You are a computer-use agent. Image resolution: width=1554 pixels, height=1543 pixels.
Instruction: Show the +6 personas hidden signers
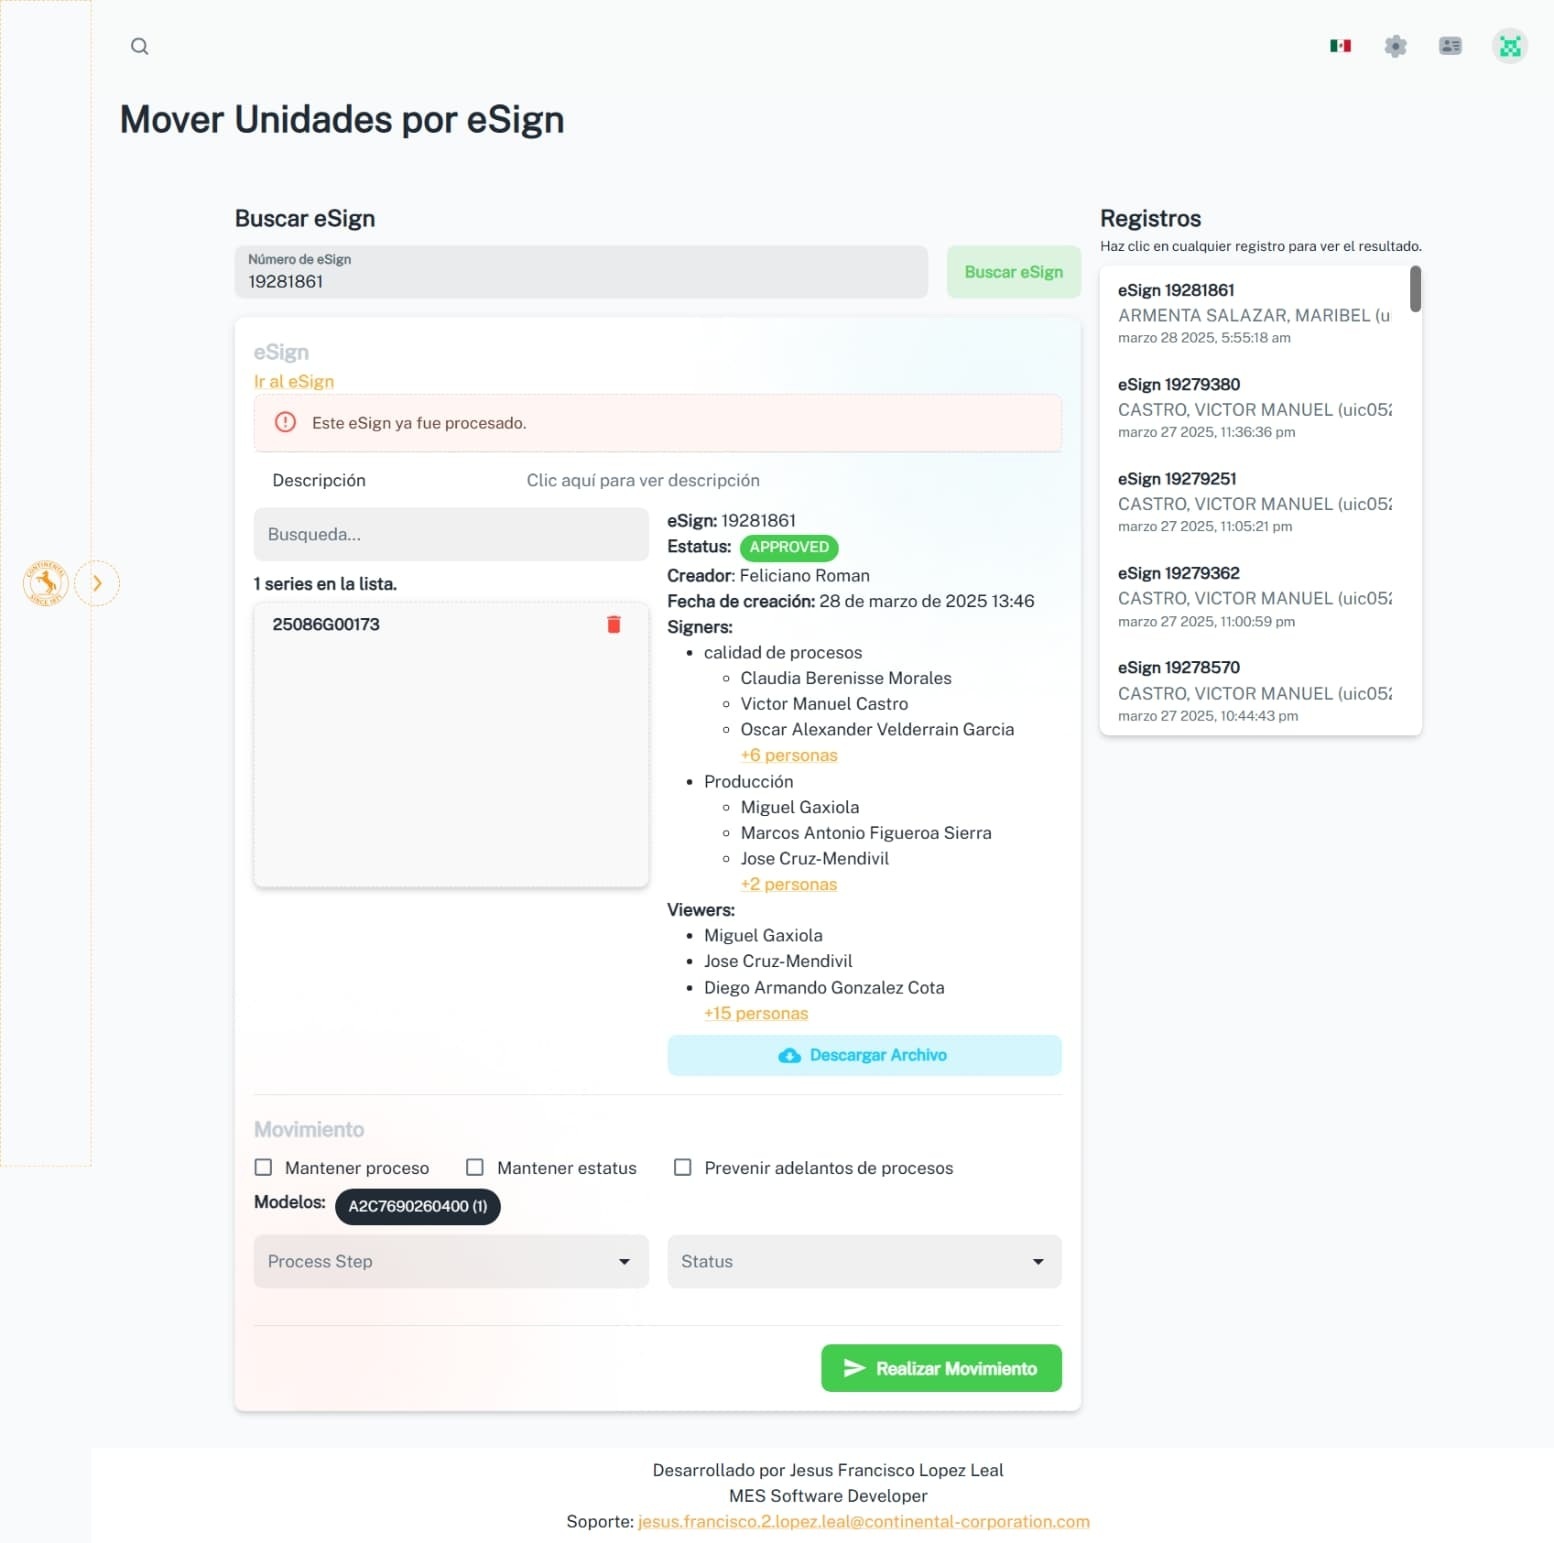coord(788,755)
